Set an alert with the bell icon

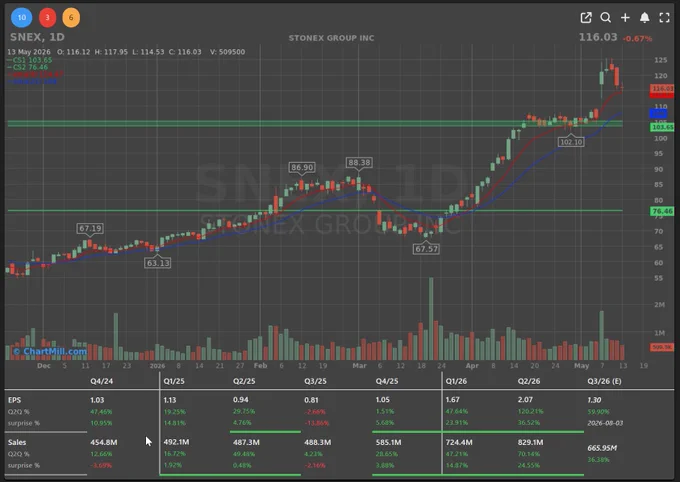point(644,17)
